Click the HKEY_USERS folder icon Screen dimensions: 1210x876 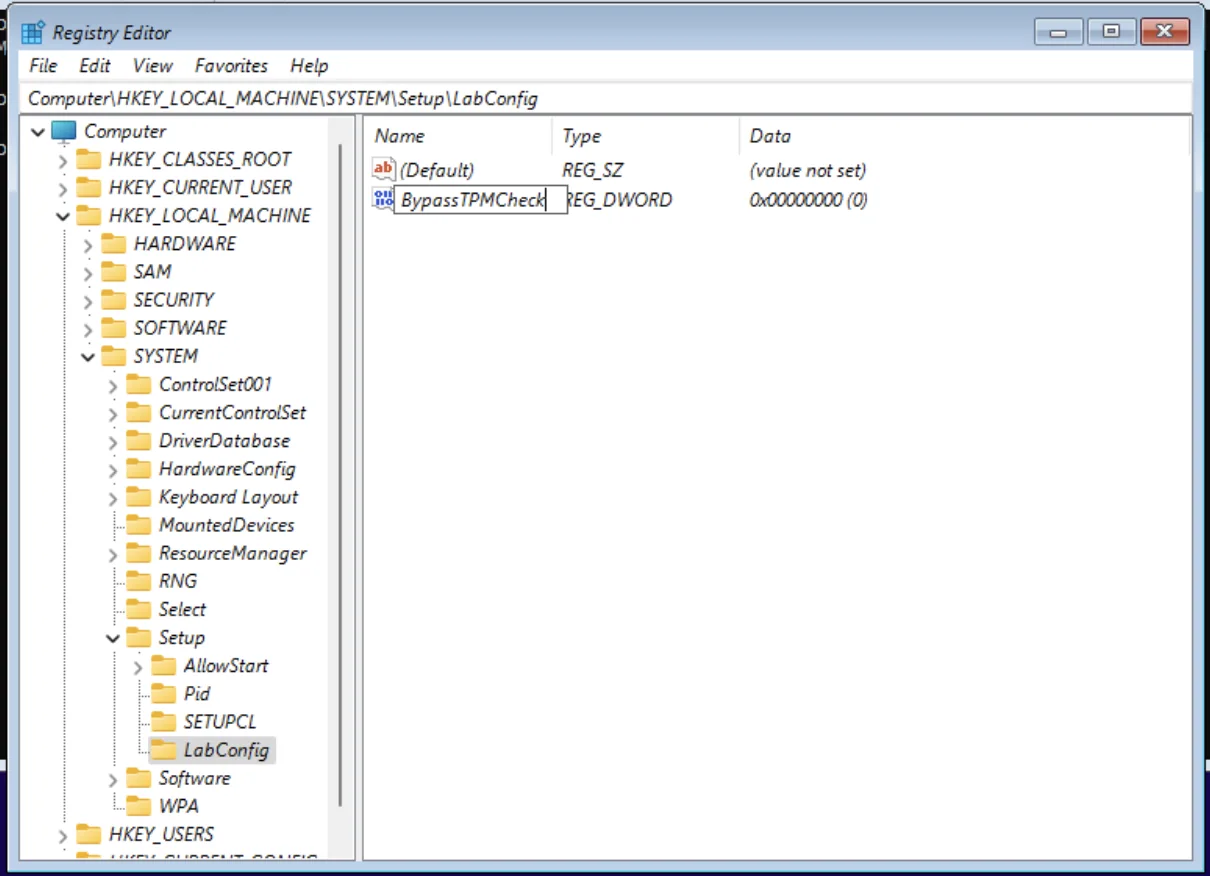90,834
